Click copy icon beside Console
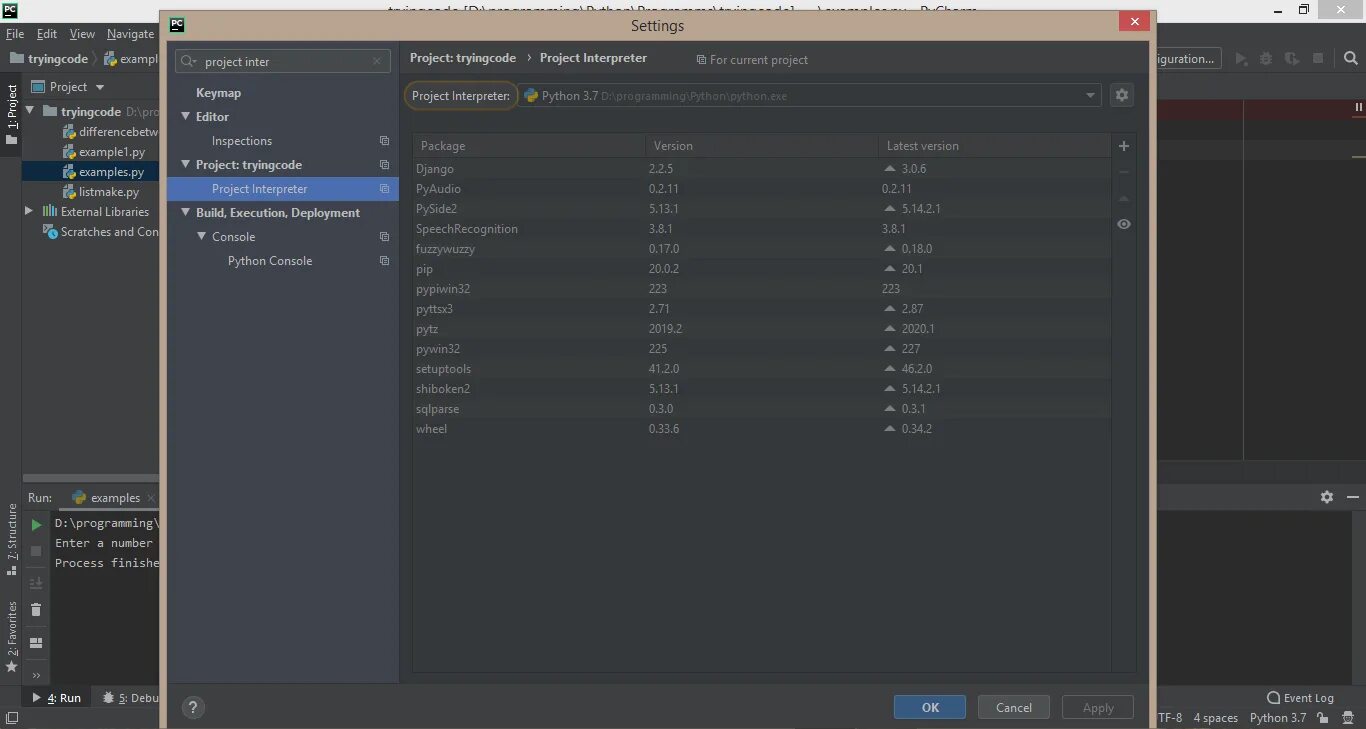 pos(384,237)
